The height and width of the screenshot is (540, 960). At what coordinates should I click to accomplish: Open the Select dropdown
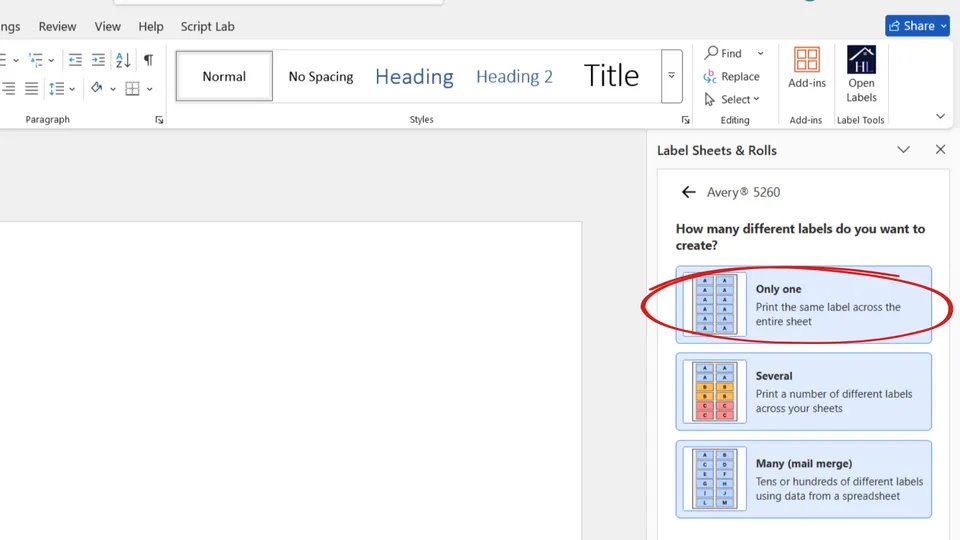click(732, 99)
